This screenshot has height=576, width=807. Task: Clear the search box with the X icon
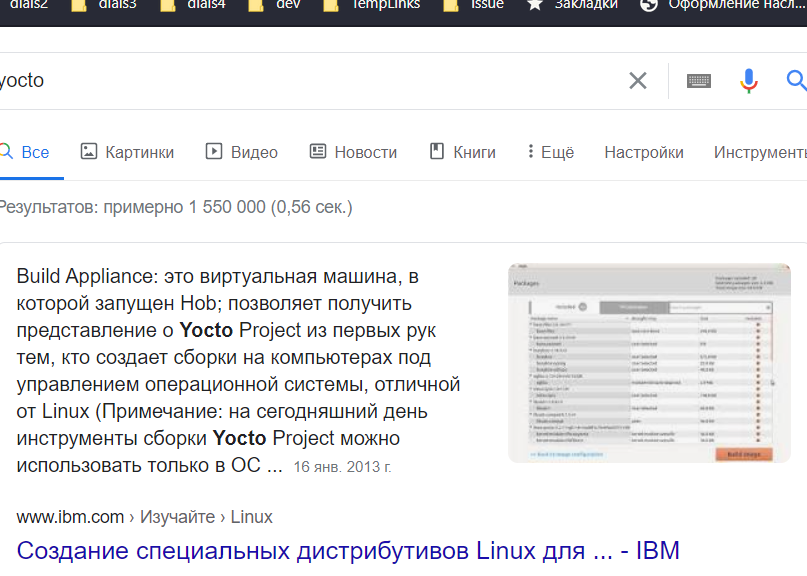point(638,81)
